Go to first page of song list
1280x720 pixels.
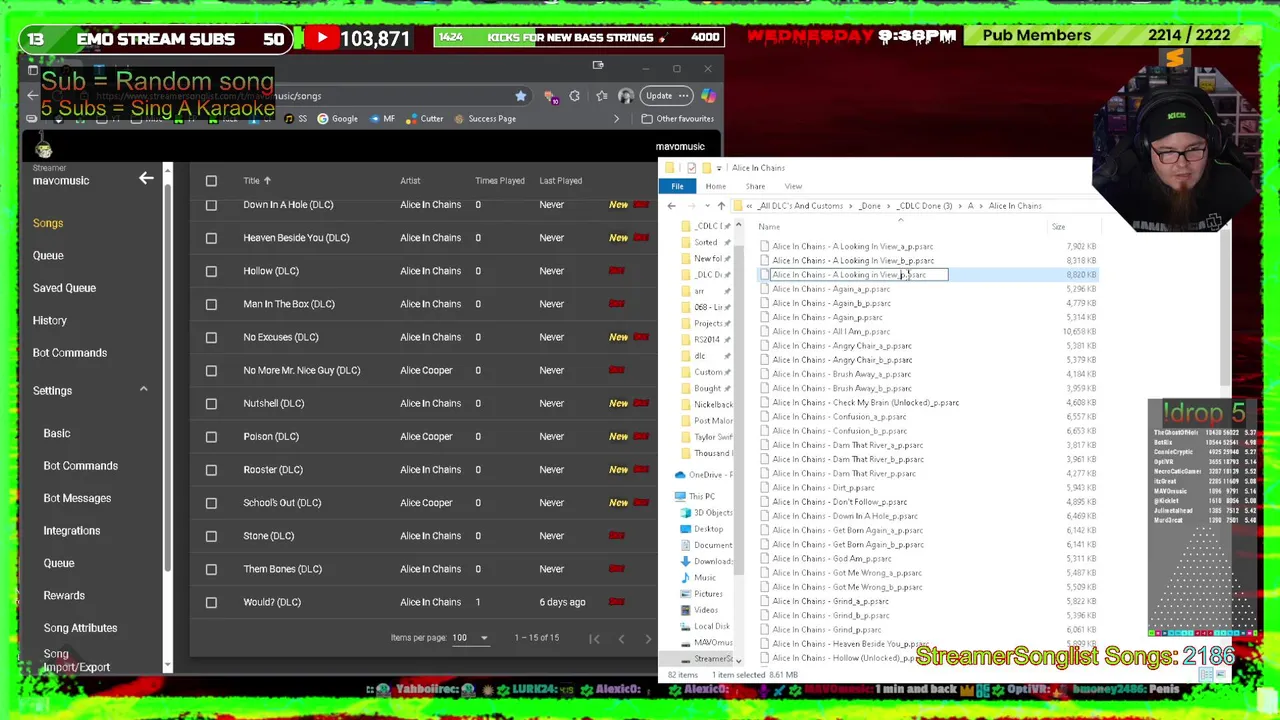click(594, 638)
